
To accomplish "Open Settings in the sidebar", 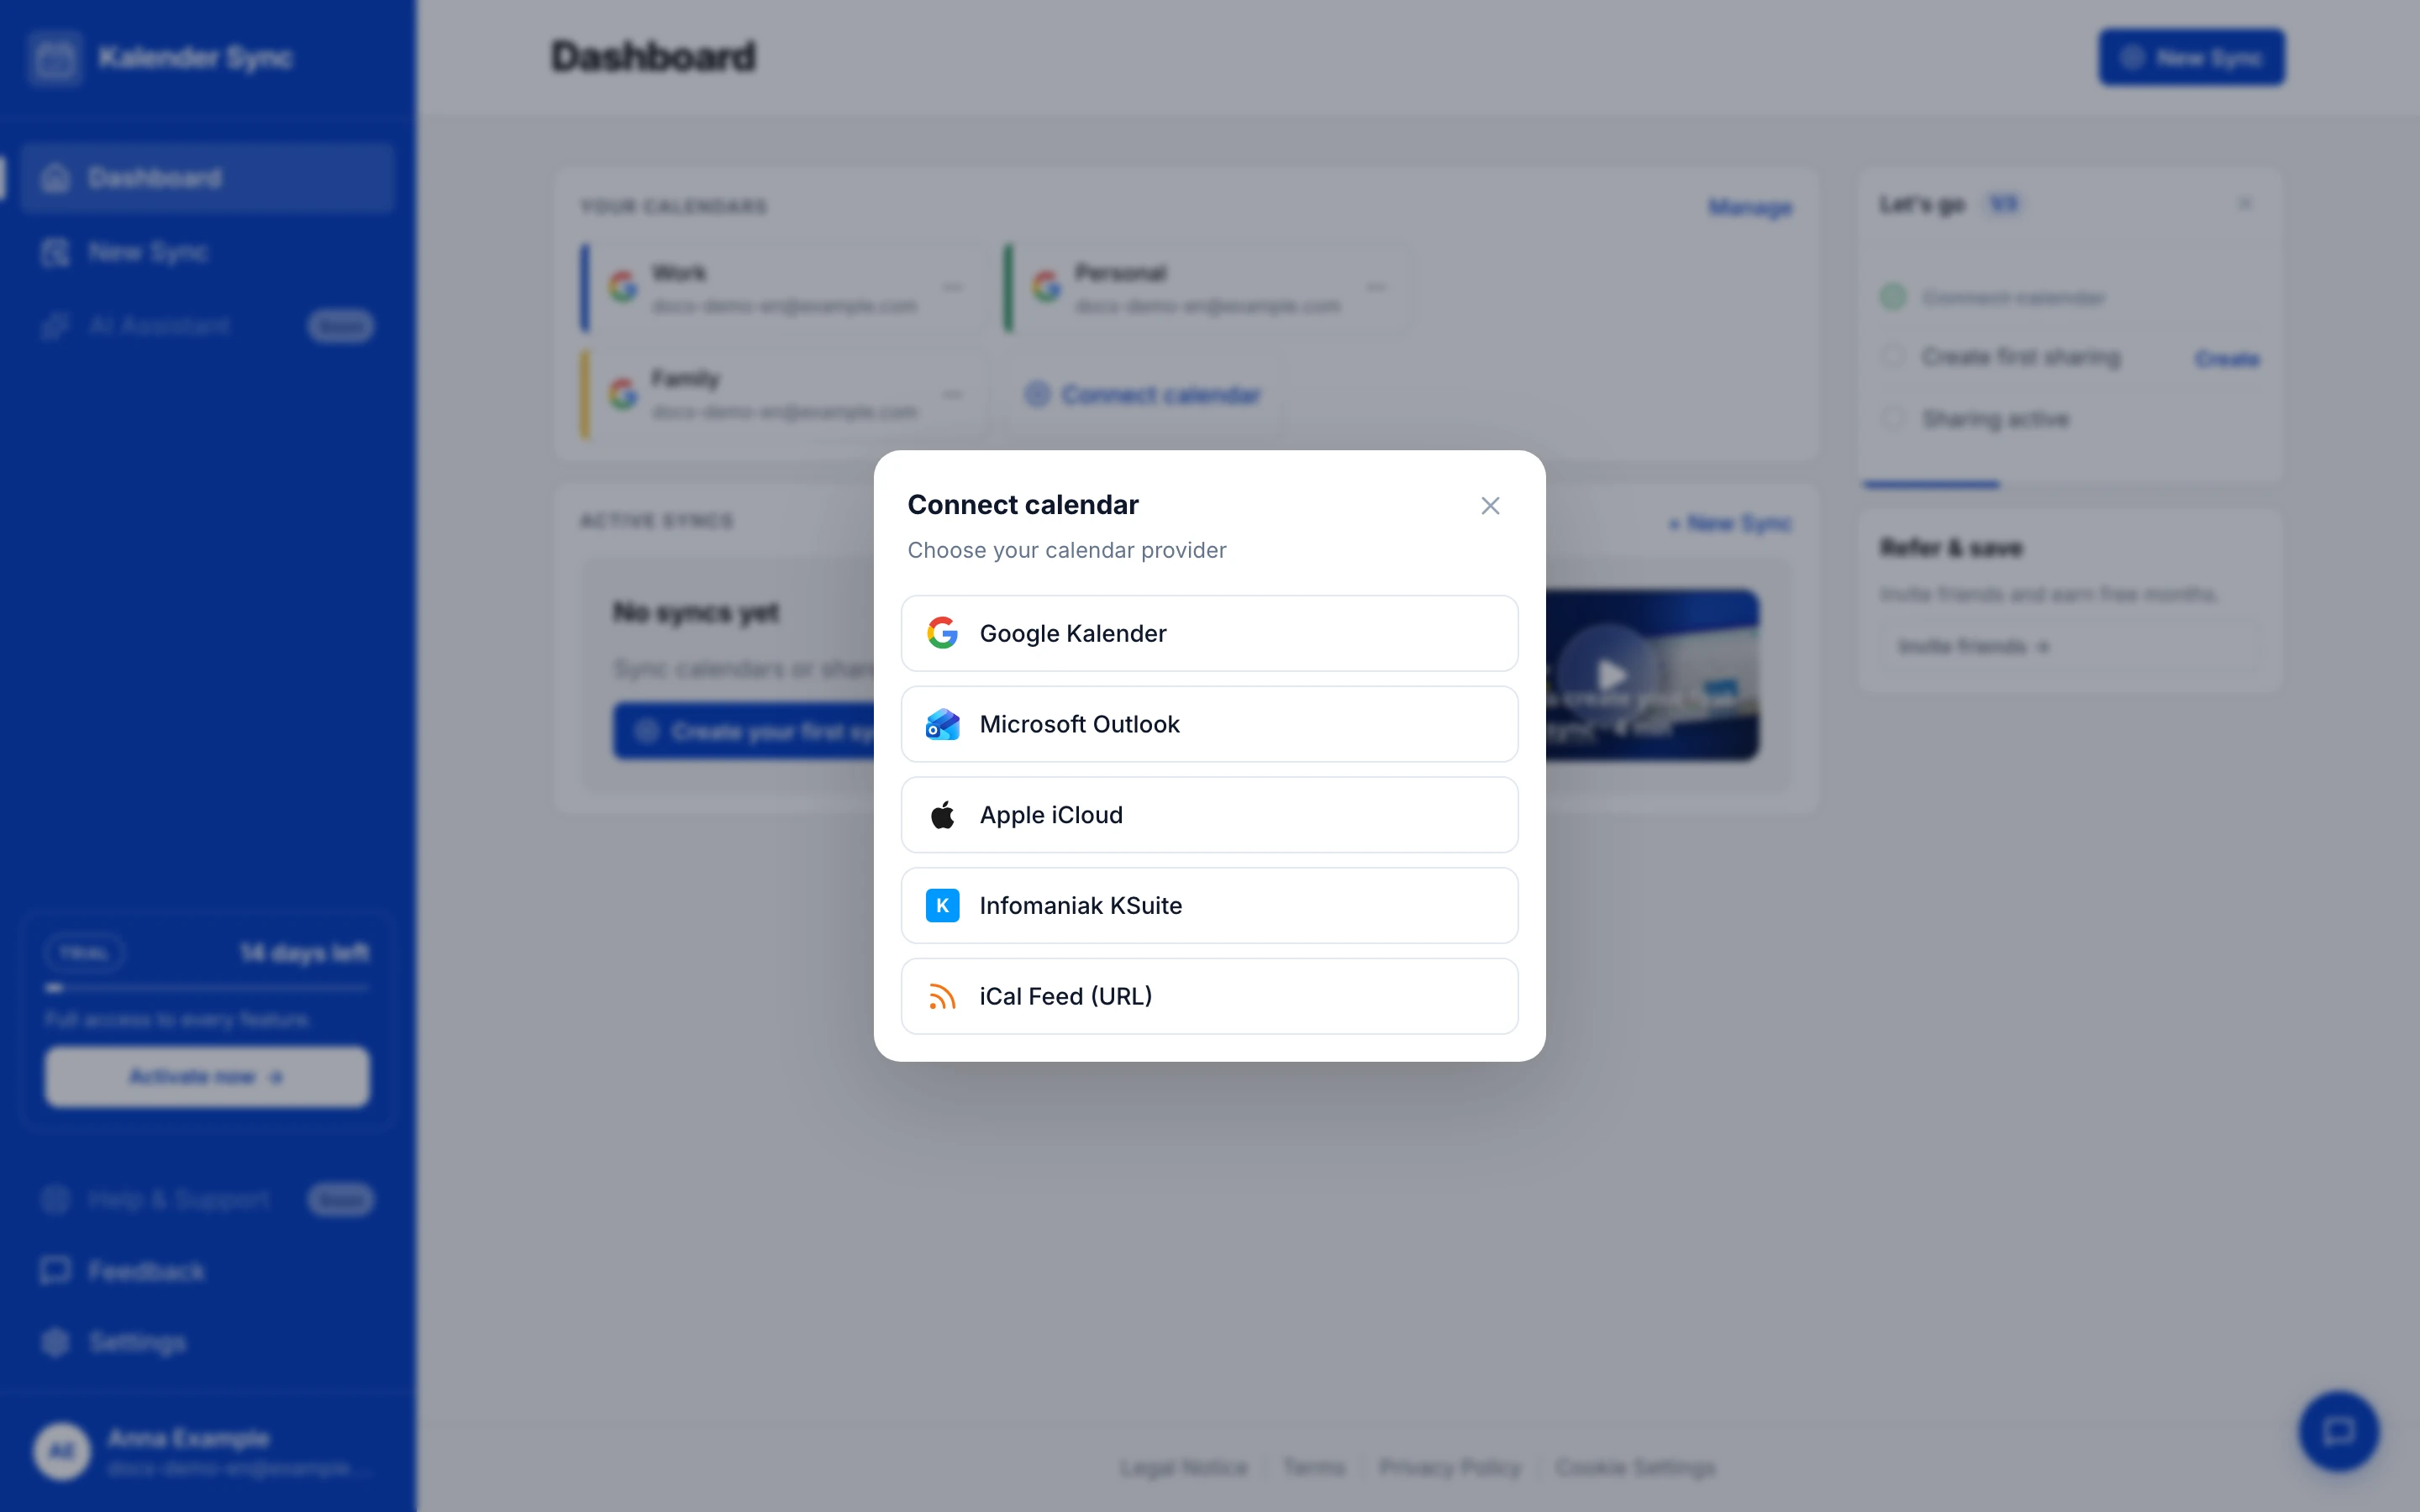I will click(x=207, y=1342).
